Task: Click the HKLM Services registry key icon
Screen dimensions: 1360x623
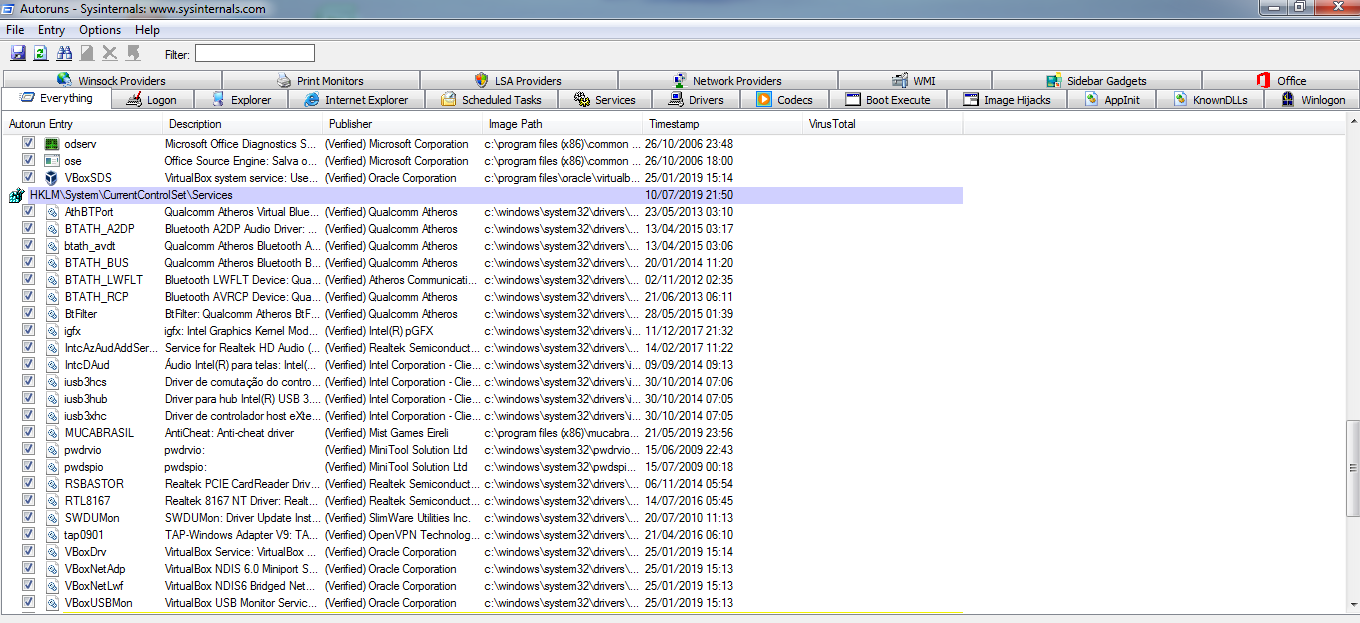Action: pos(16,195)
